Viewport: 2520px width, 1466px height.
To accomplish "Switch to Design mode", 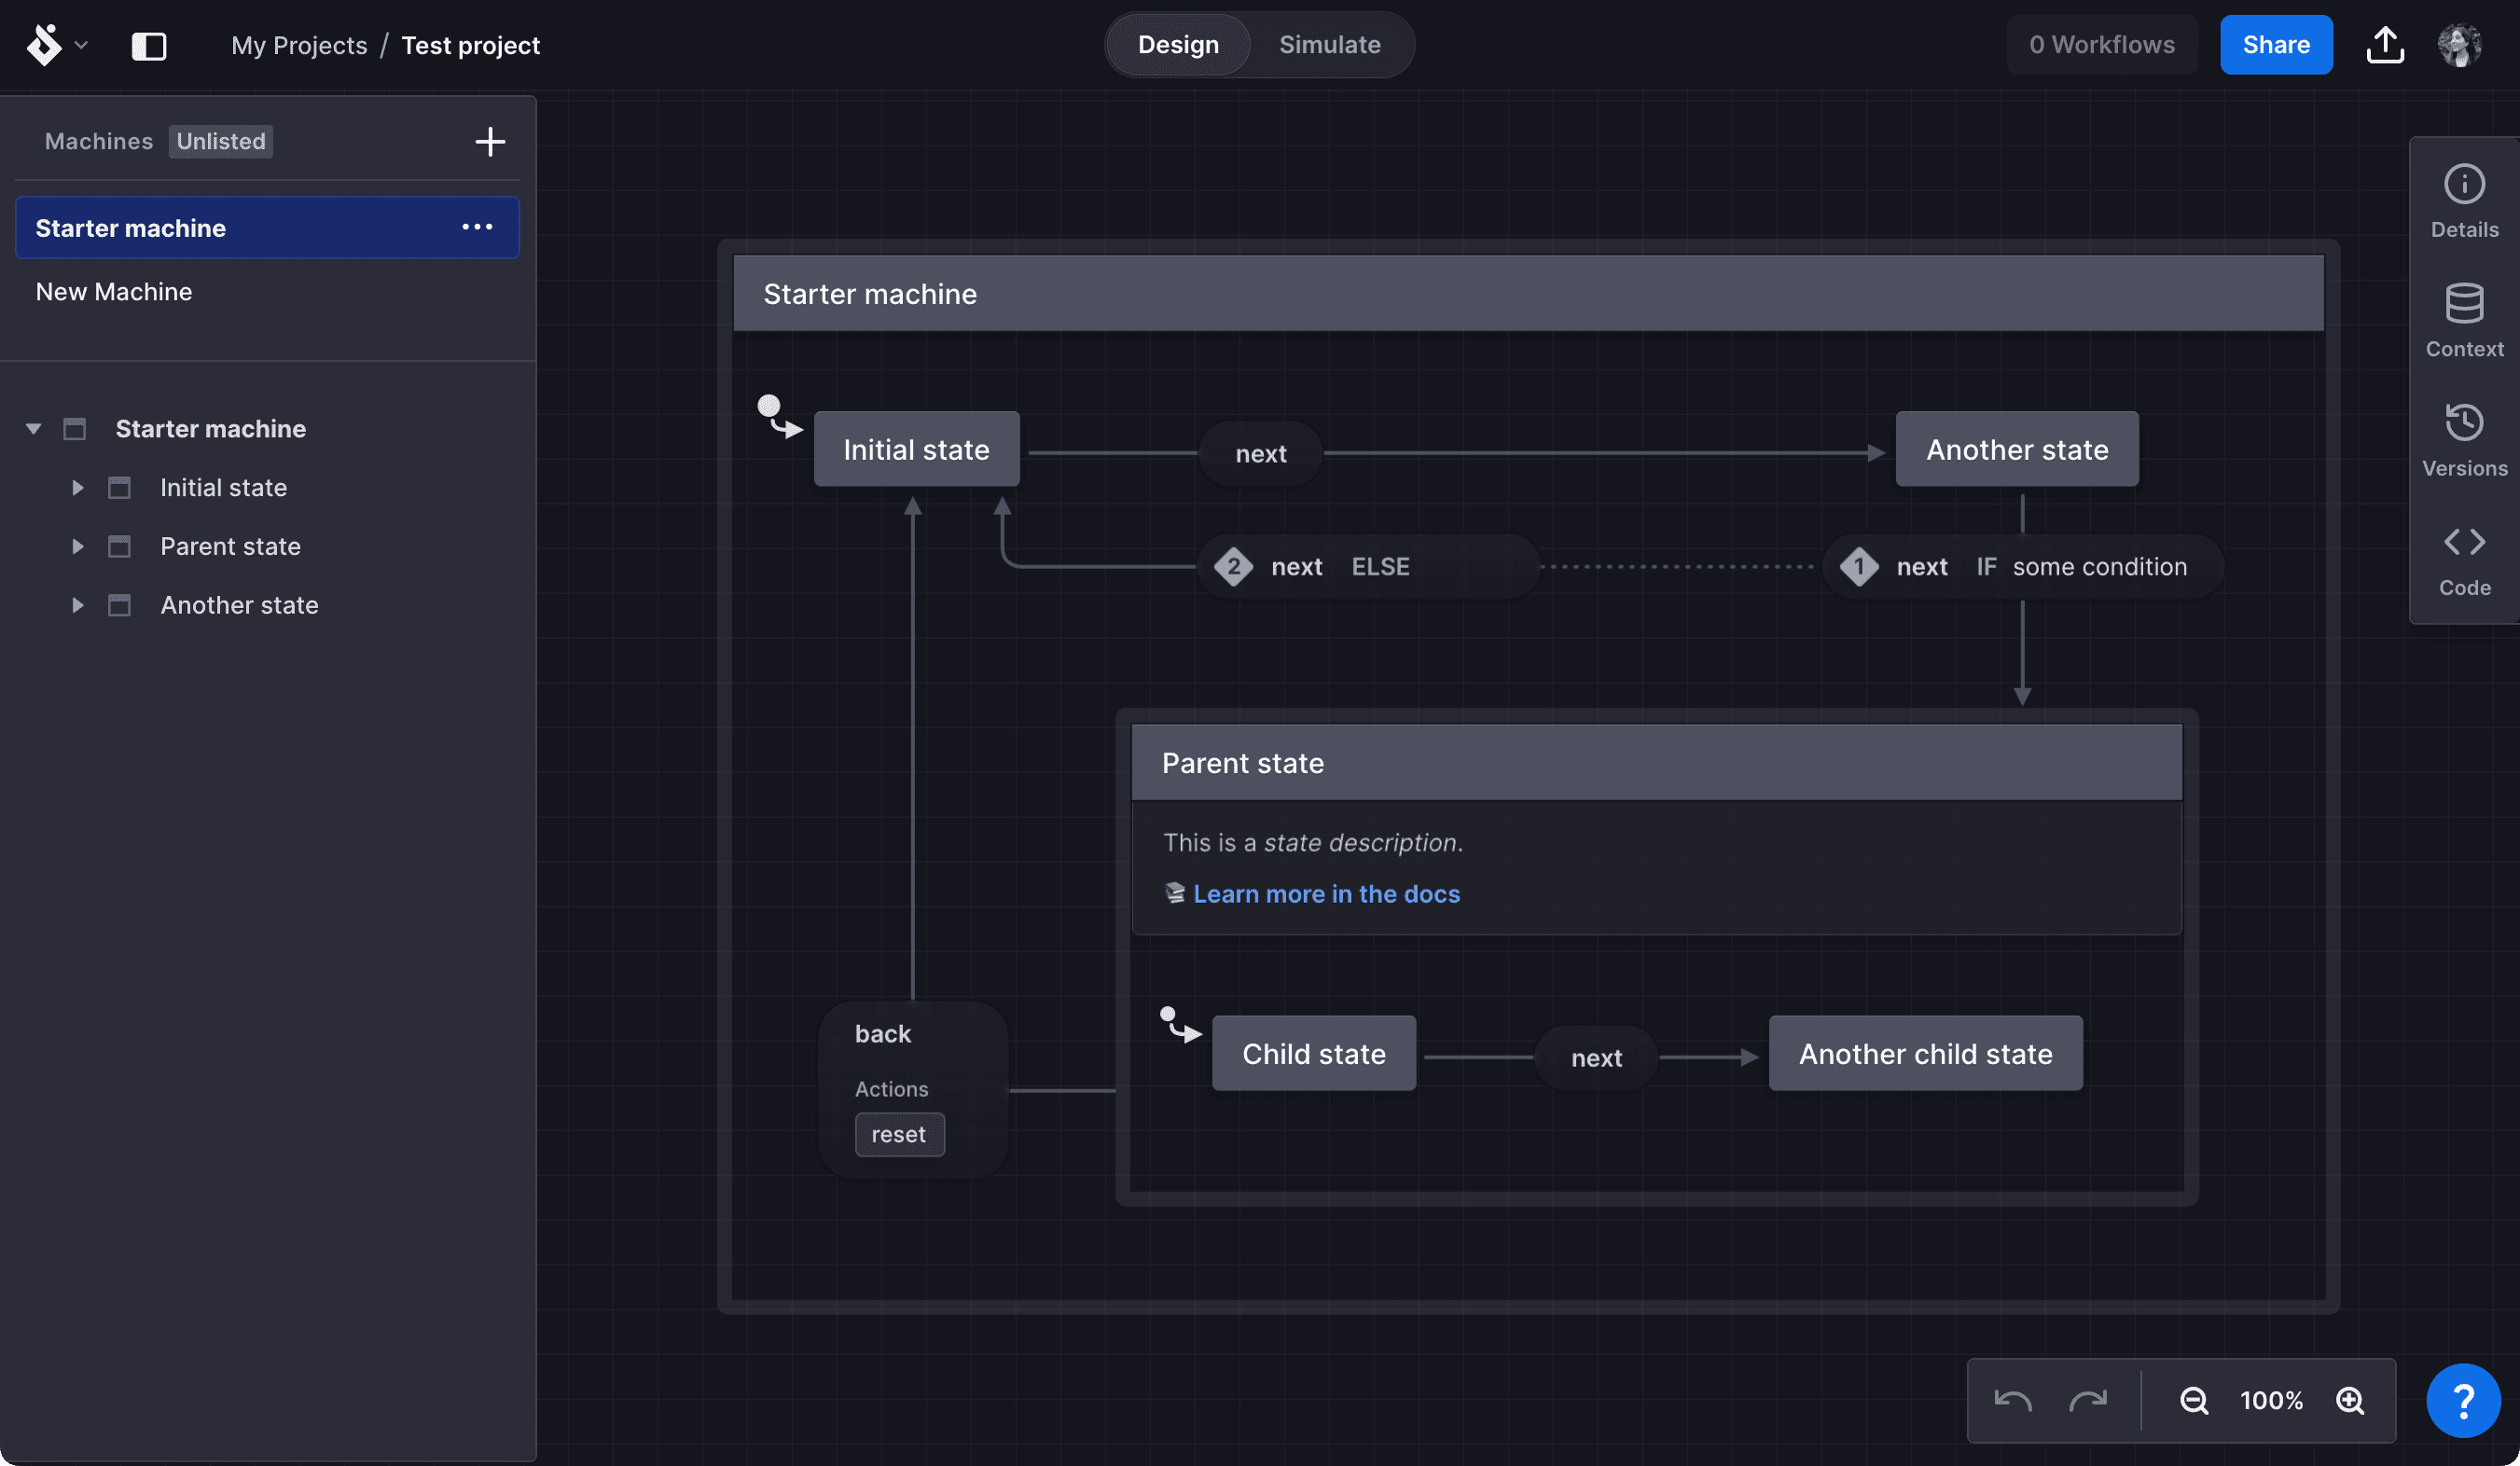I will coord(1177,45).
